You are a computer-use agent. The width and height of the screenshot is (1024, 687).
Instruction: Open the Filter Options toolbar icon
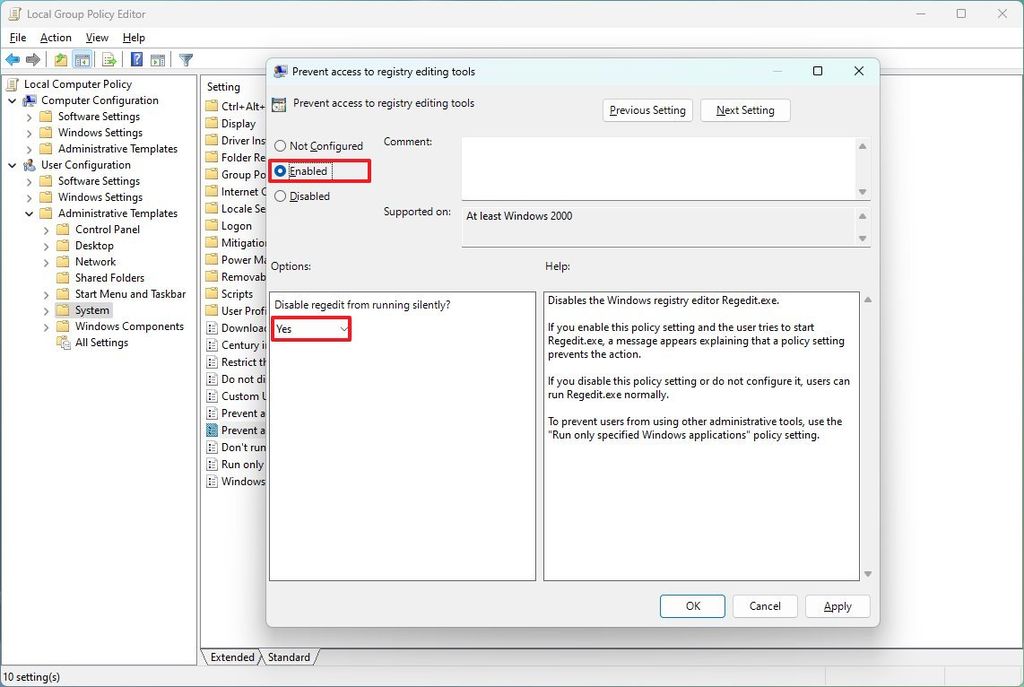tap(186, 59)
